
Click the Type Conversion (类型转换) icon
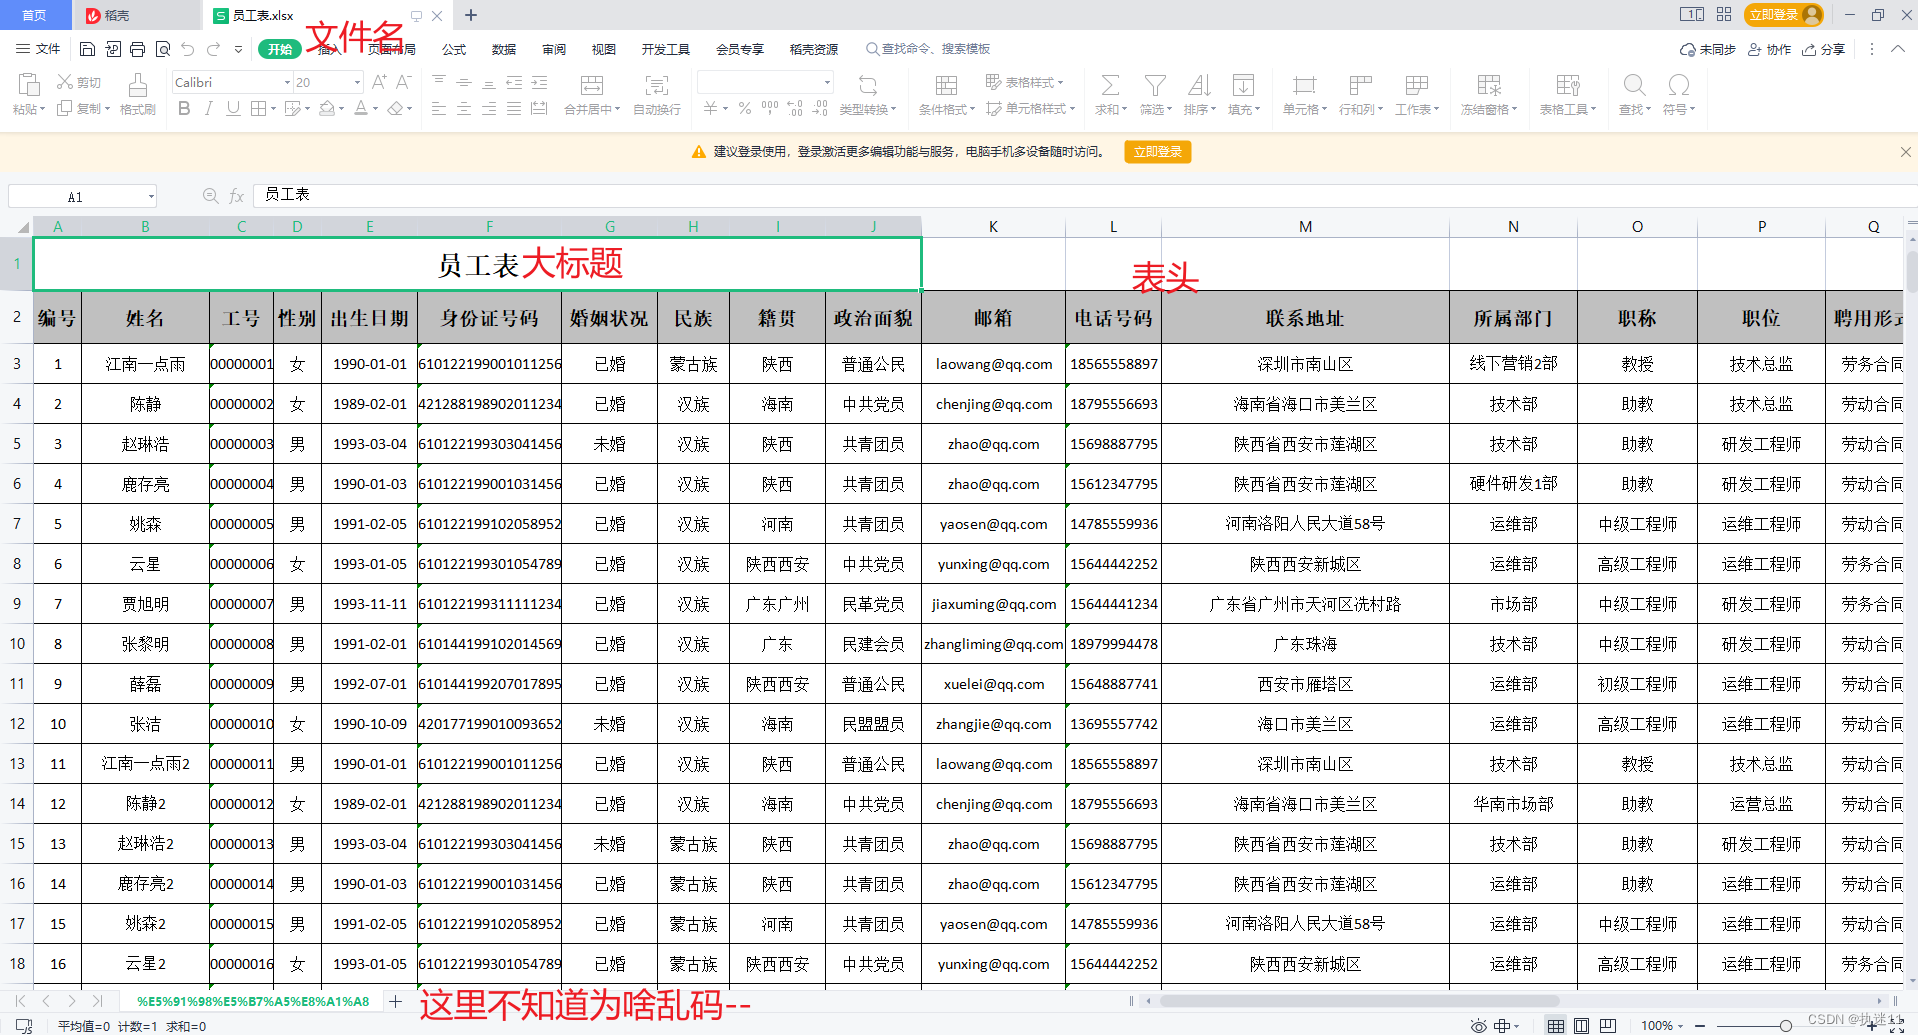point(868,85)
